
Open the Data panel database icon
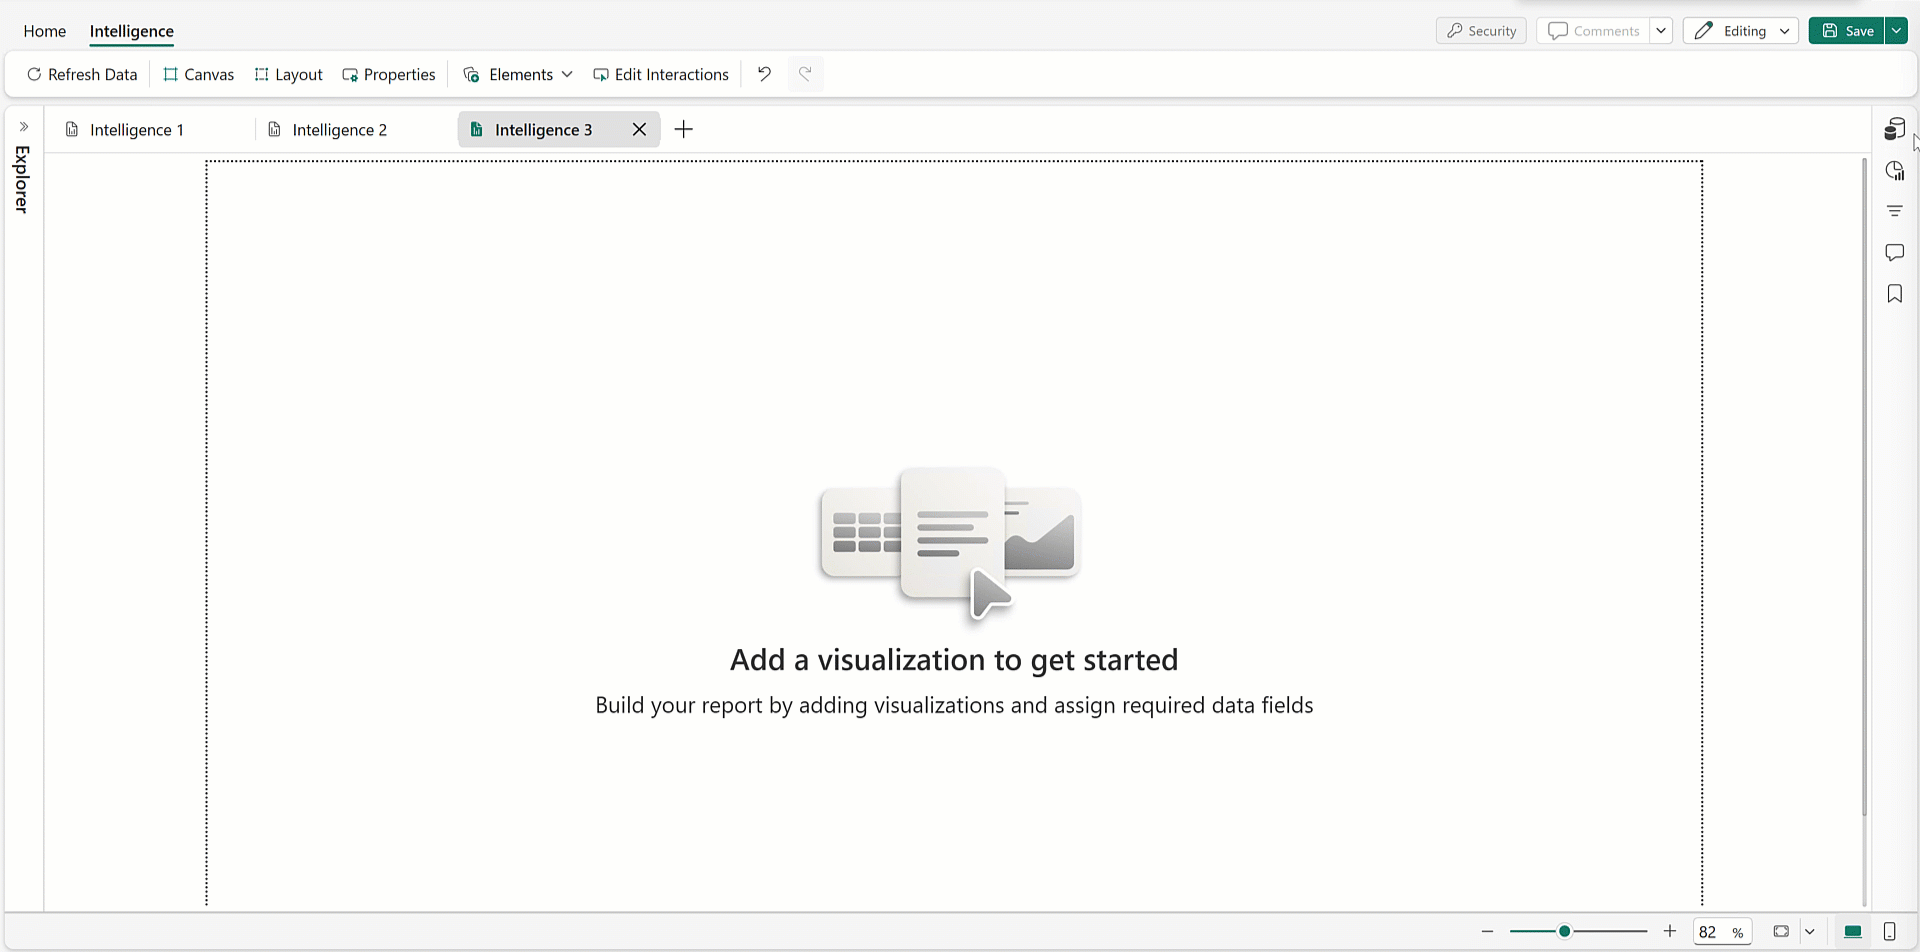[x=1894, y=129]
